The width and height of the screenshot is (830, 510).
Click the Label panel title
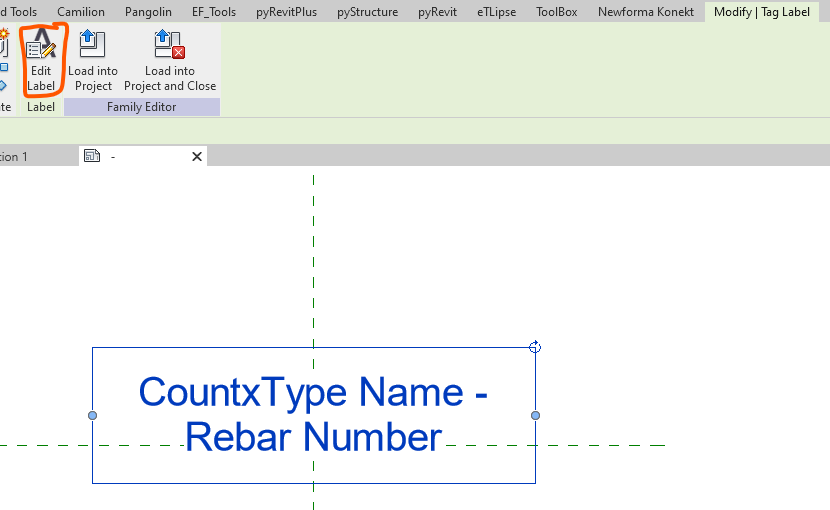[x=41, y=107]
